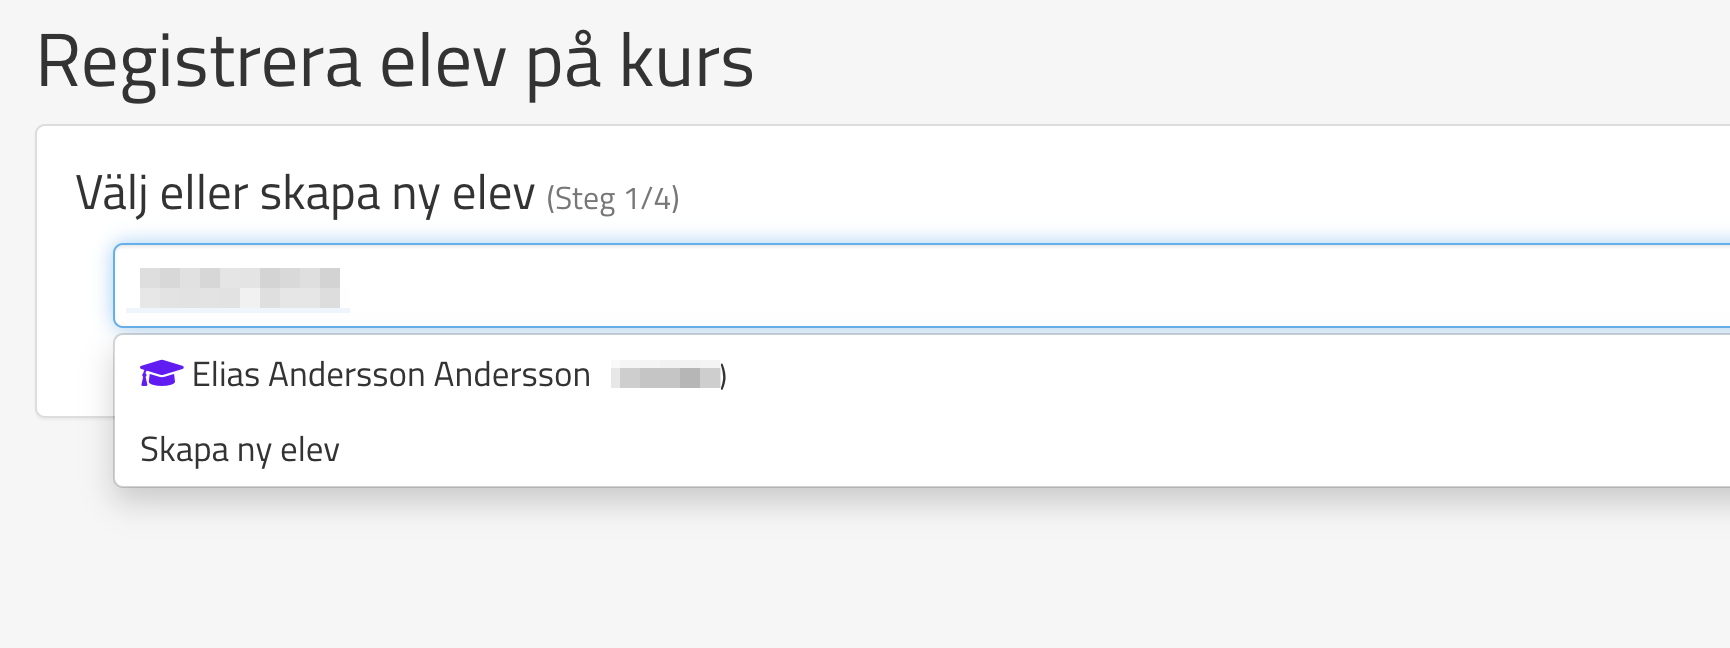The width and height of the screenshot is (1730, 648).
Task: Click the word "Registrera" in the page title
Action: pos(198,62)
